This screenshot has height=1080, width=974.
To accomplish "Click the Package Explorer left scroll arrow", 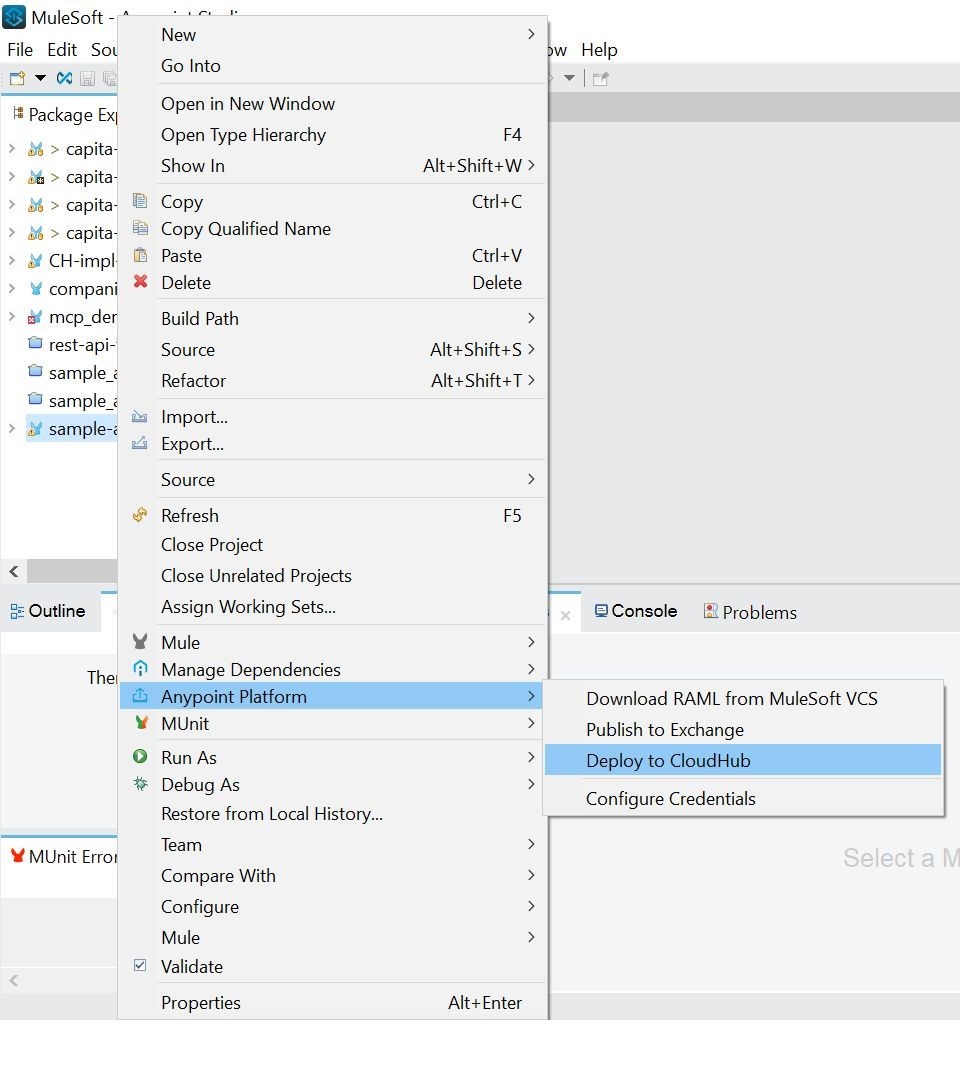I will point(14,571).
